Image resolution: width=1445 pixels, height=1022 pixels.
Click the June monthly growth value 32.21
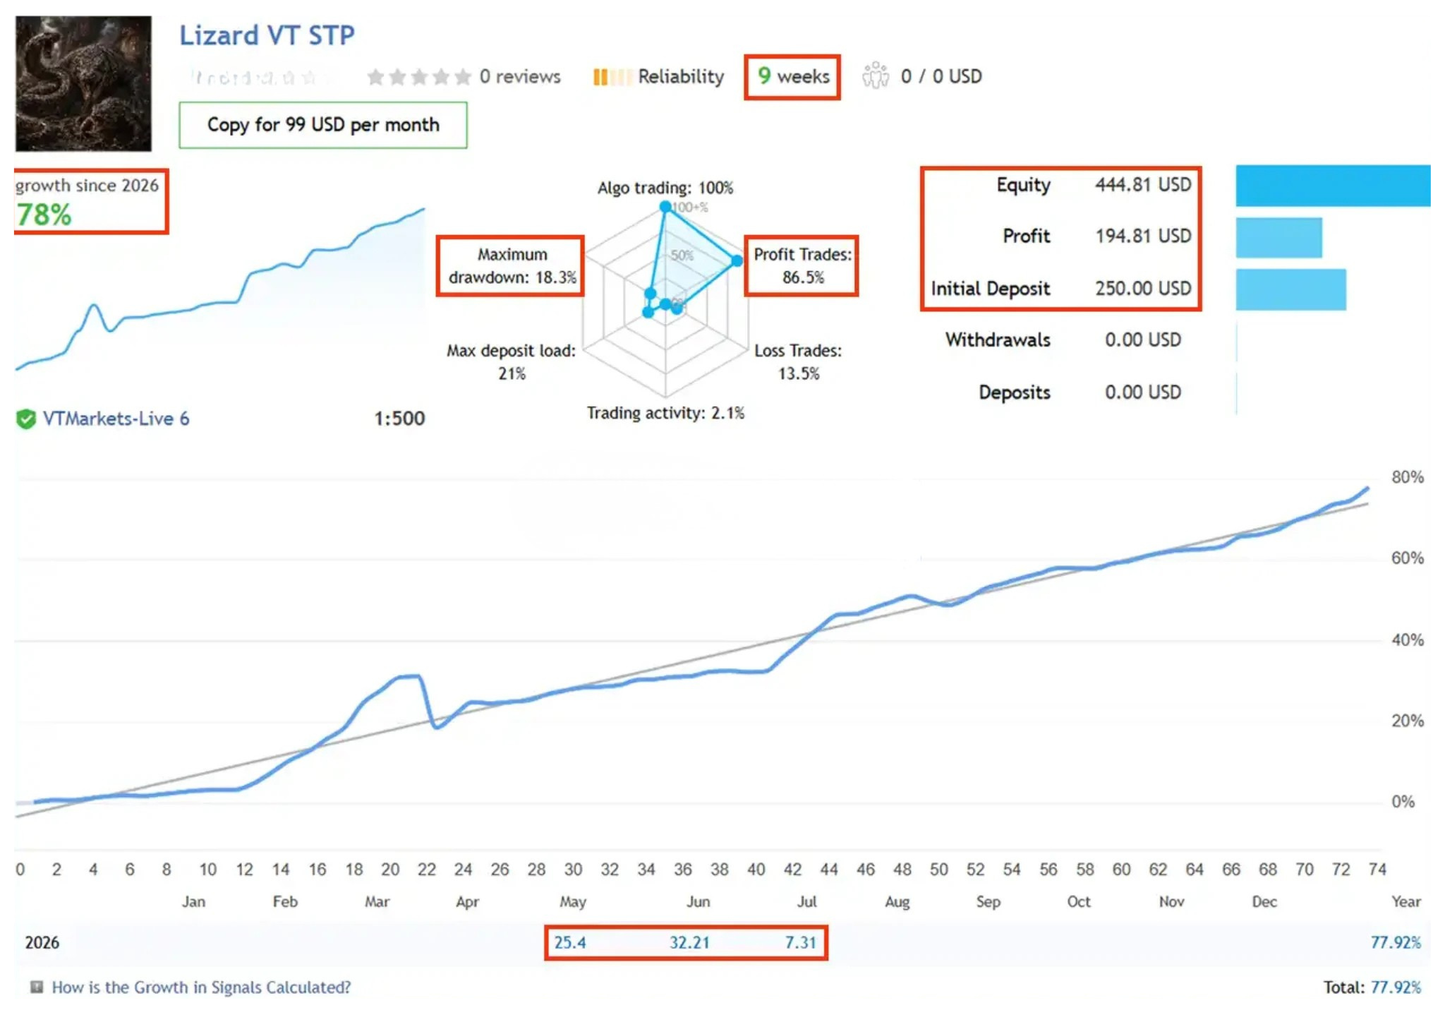point(689,942)
